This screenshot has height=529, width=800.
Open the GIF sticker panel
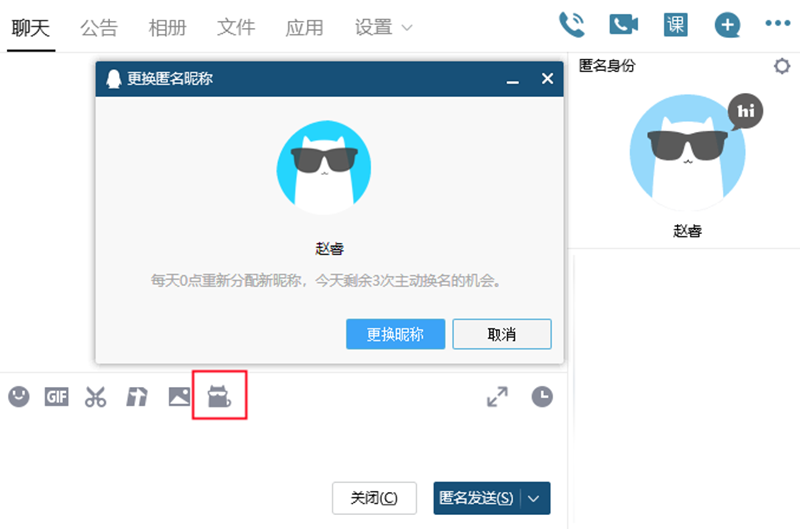point(57,397)
